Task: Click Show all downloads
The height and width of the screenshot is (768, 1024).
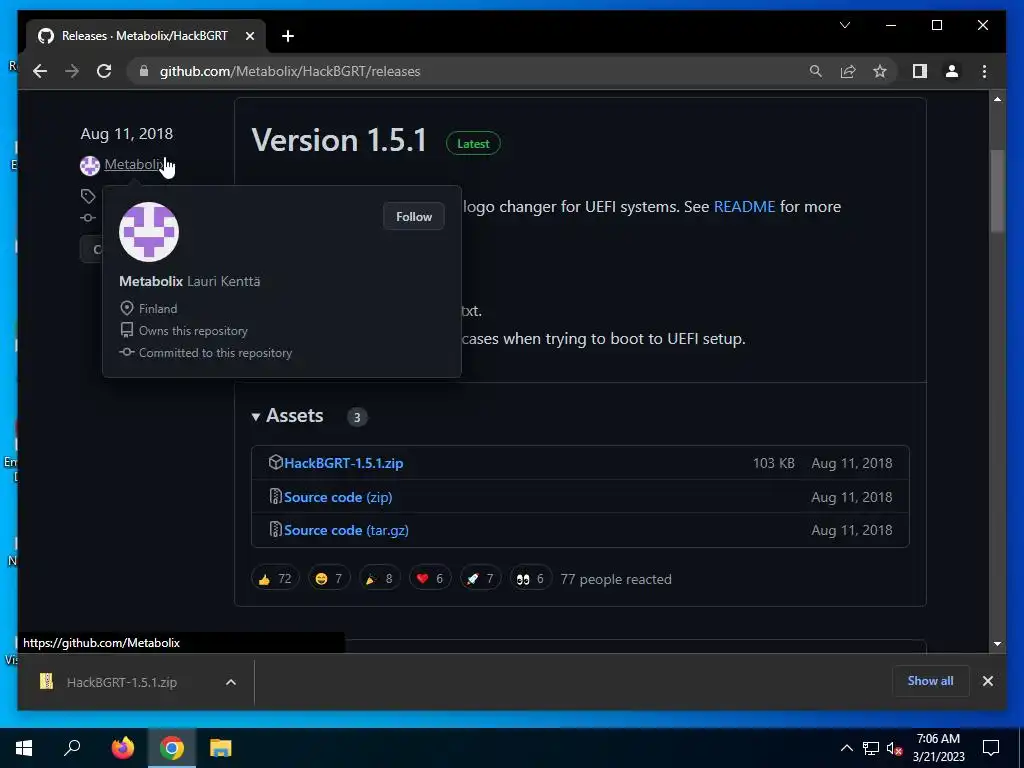Action: (930, 681)
